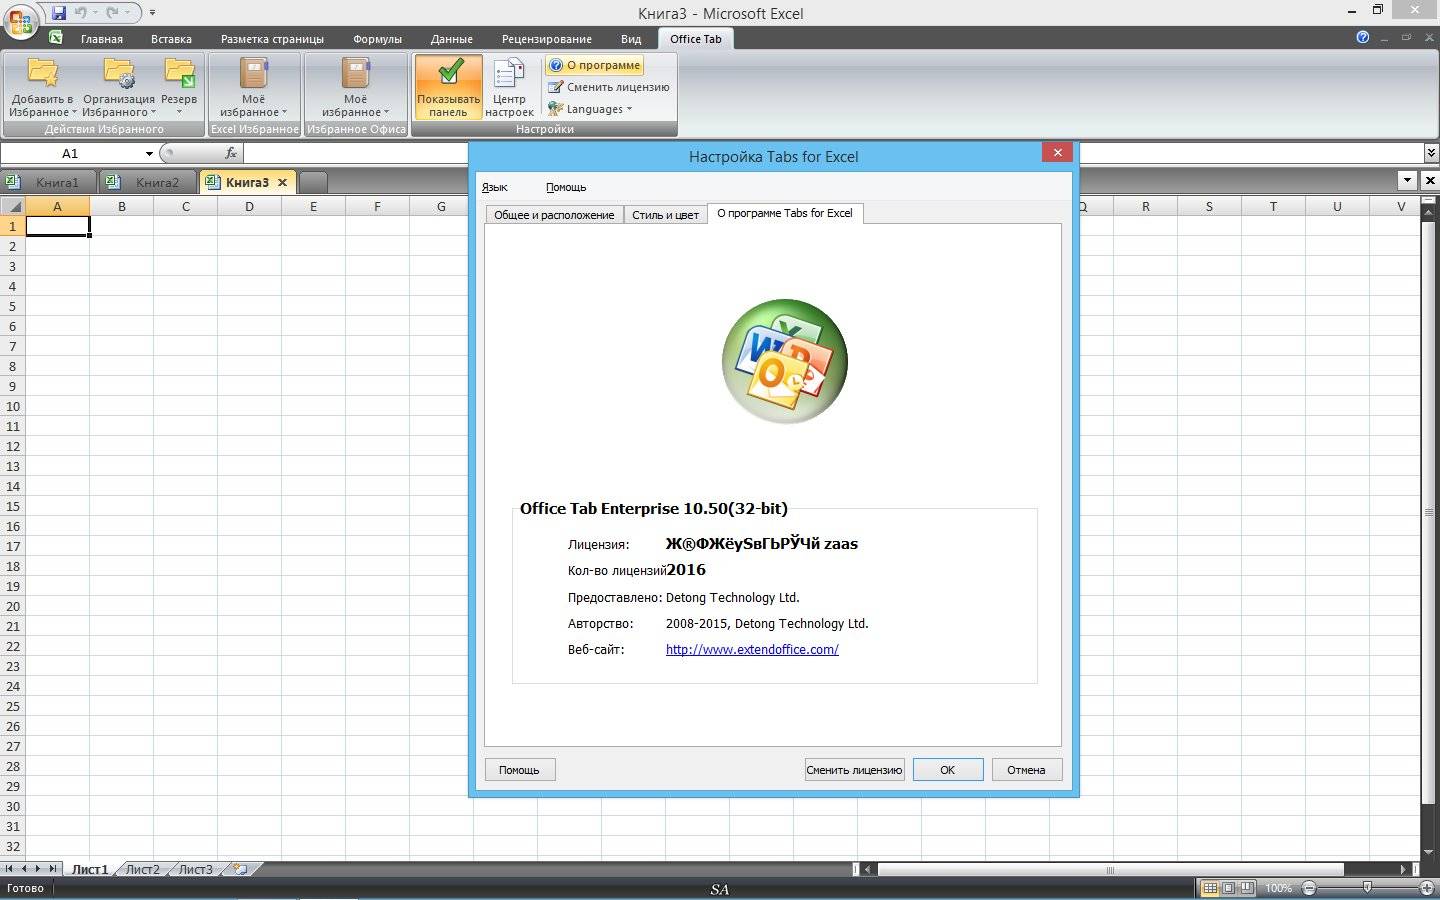Image resolution: width=1440 pixels, height=900 pixels.
Task: Click the zoom slider handle
Action: pos(1367,888)
